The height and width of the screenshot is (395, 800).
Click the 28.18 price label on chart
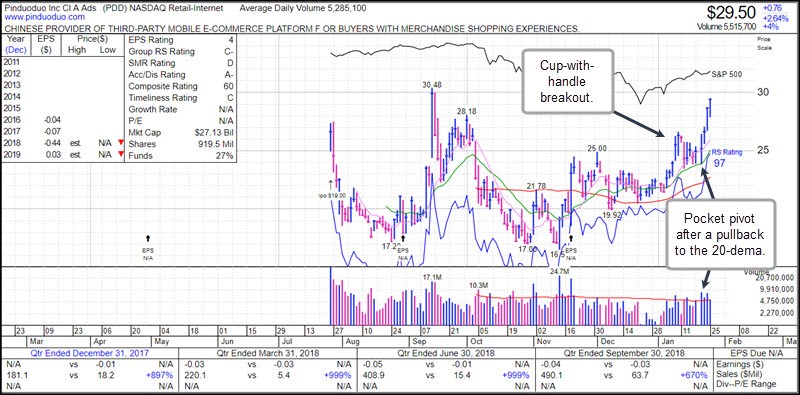pyautogui.click(x=466, y=111)
